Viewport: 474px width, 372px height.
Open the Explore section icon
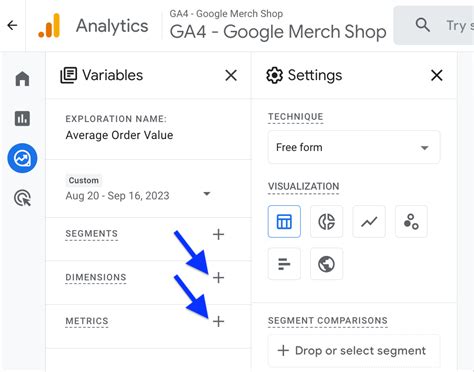pos(22,158)
